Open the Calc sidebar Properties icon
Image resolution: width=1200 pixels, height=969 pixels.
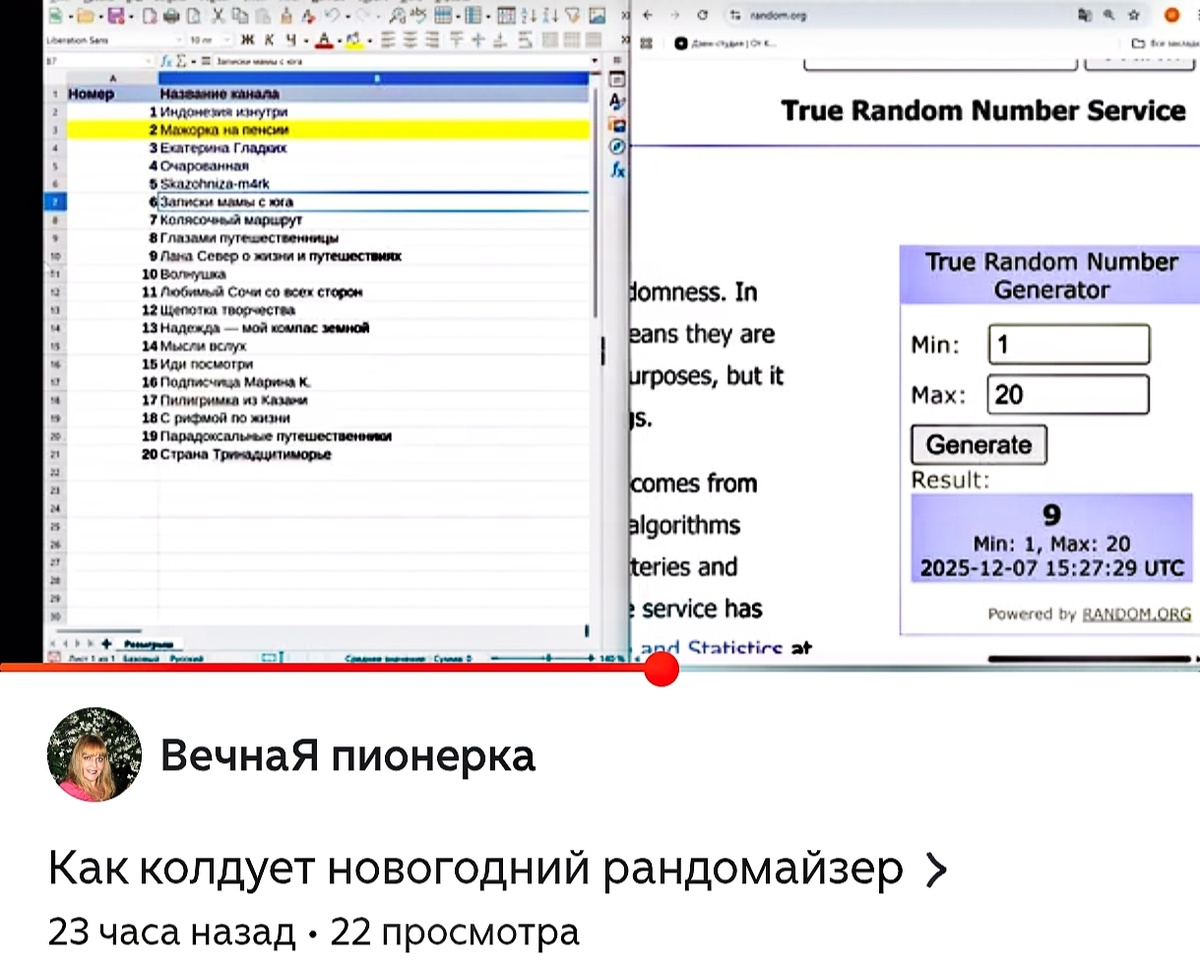(618, 79)
